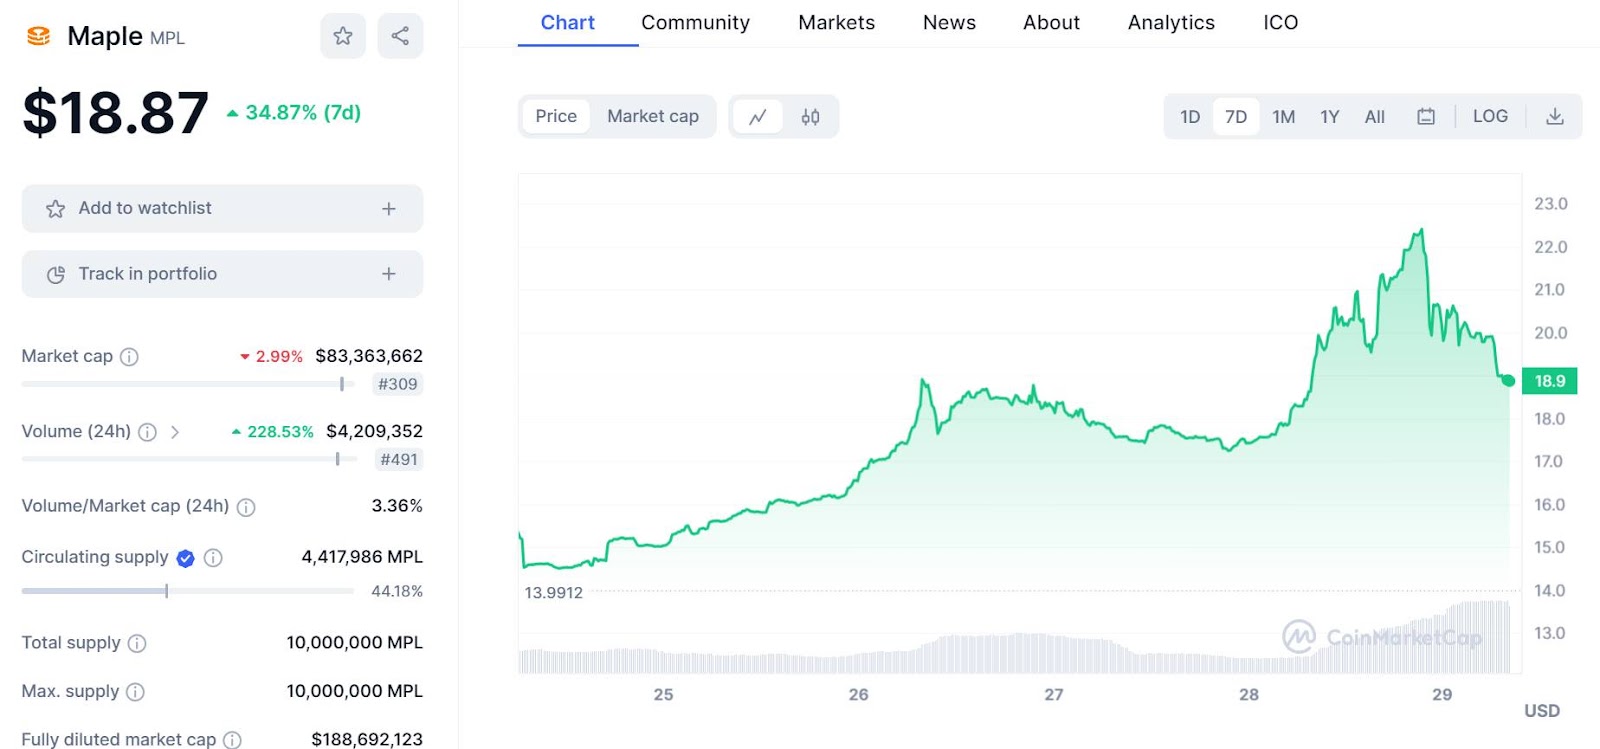Click the #491 volume rank badge
The height and width of the screenshot is (749, 1600).
click(x=398, y=460)
